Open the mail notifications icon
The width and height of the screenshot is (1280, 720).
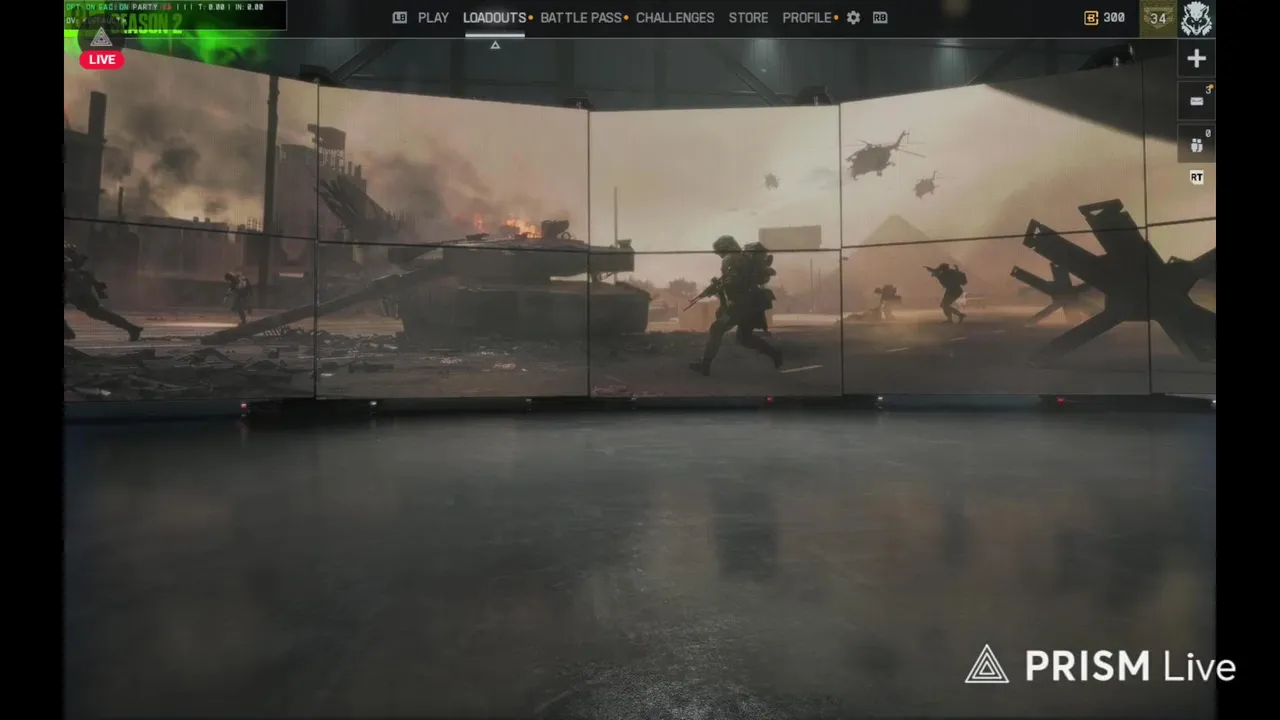click(1196, 101)
